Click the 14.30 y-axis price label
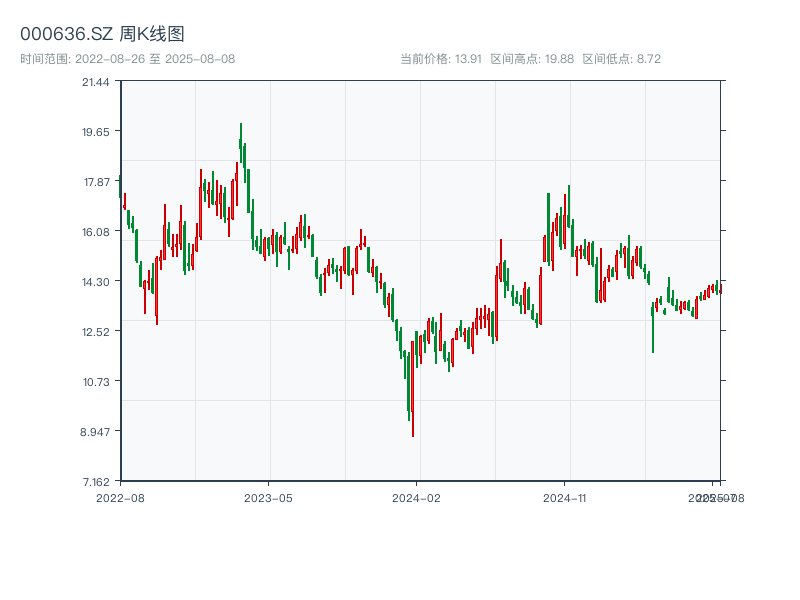The image size is (800, 600). (96, 282)
